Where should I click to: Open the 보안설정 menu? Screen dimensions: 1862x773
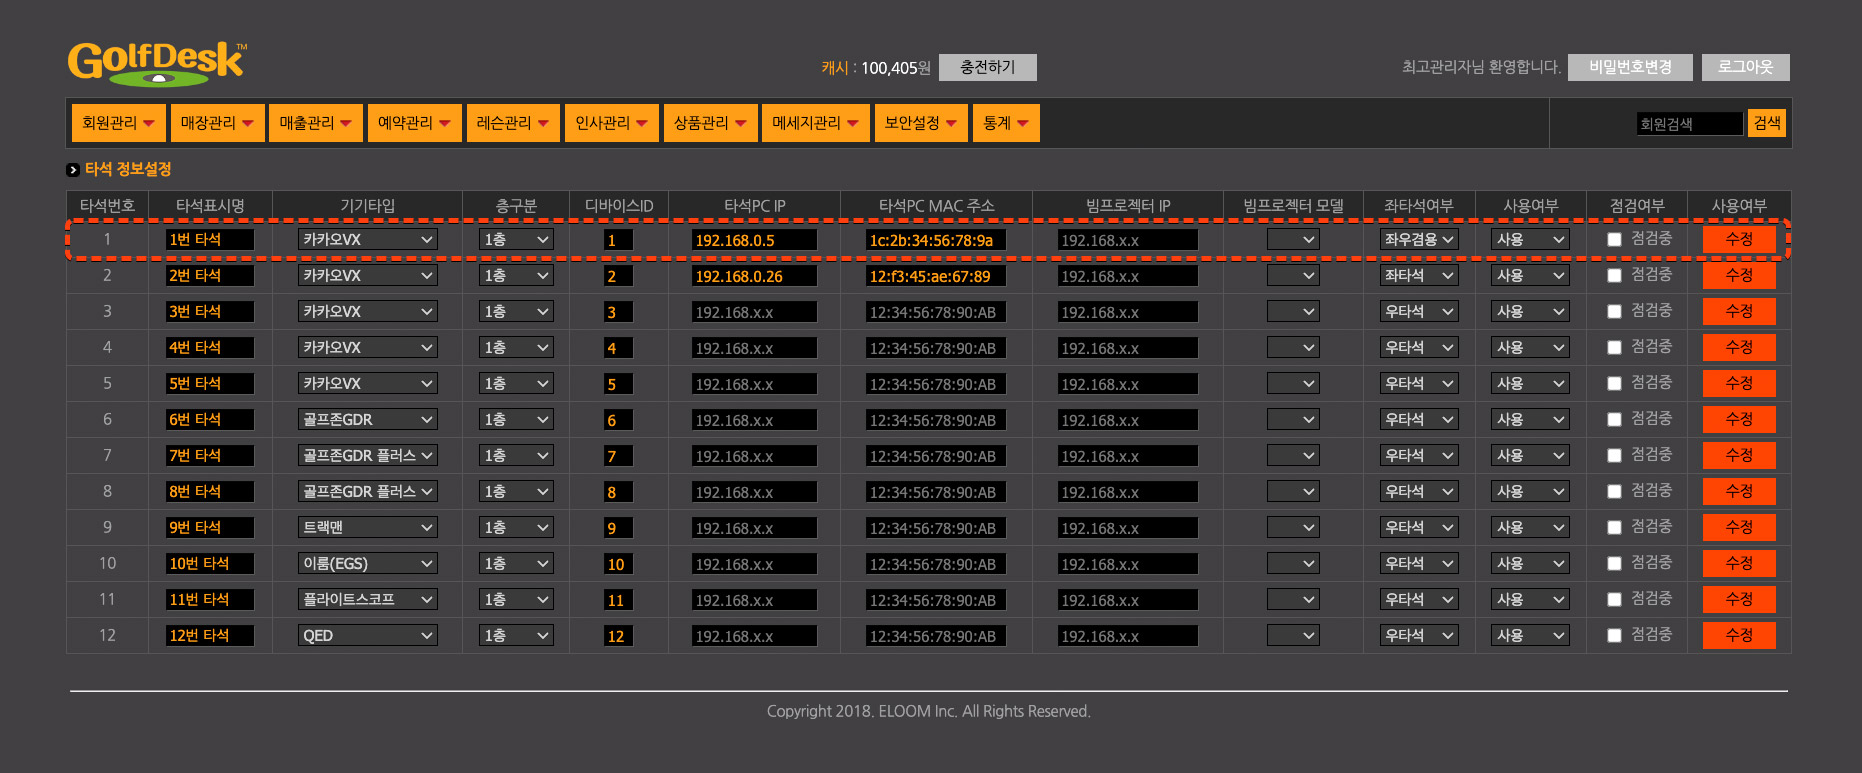[x=920, y=123]
